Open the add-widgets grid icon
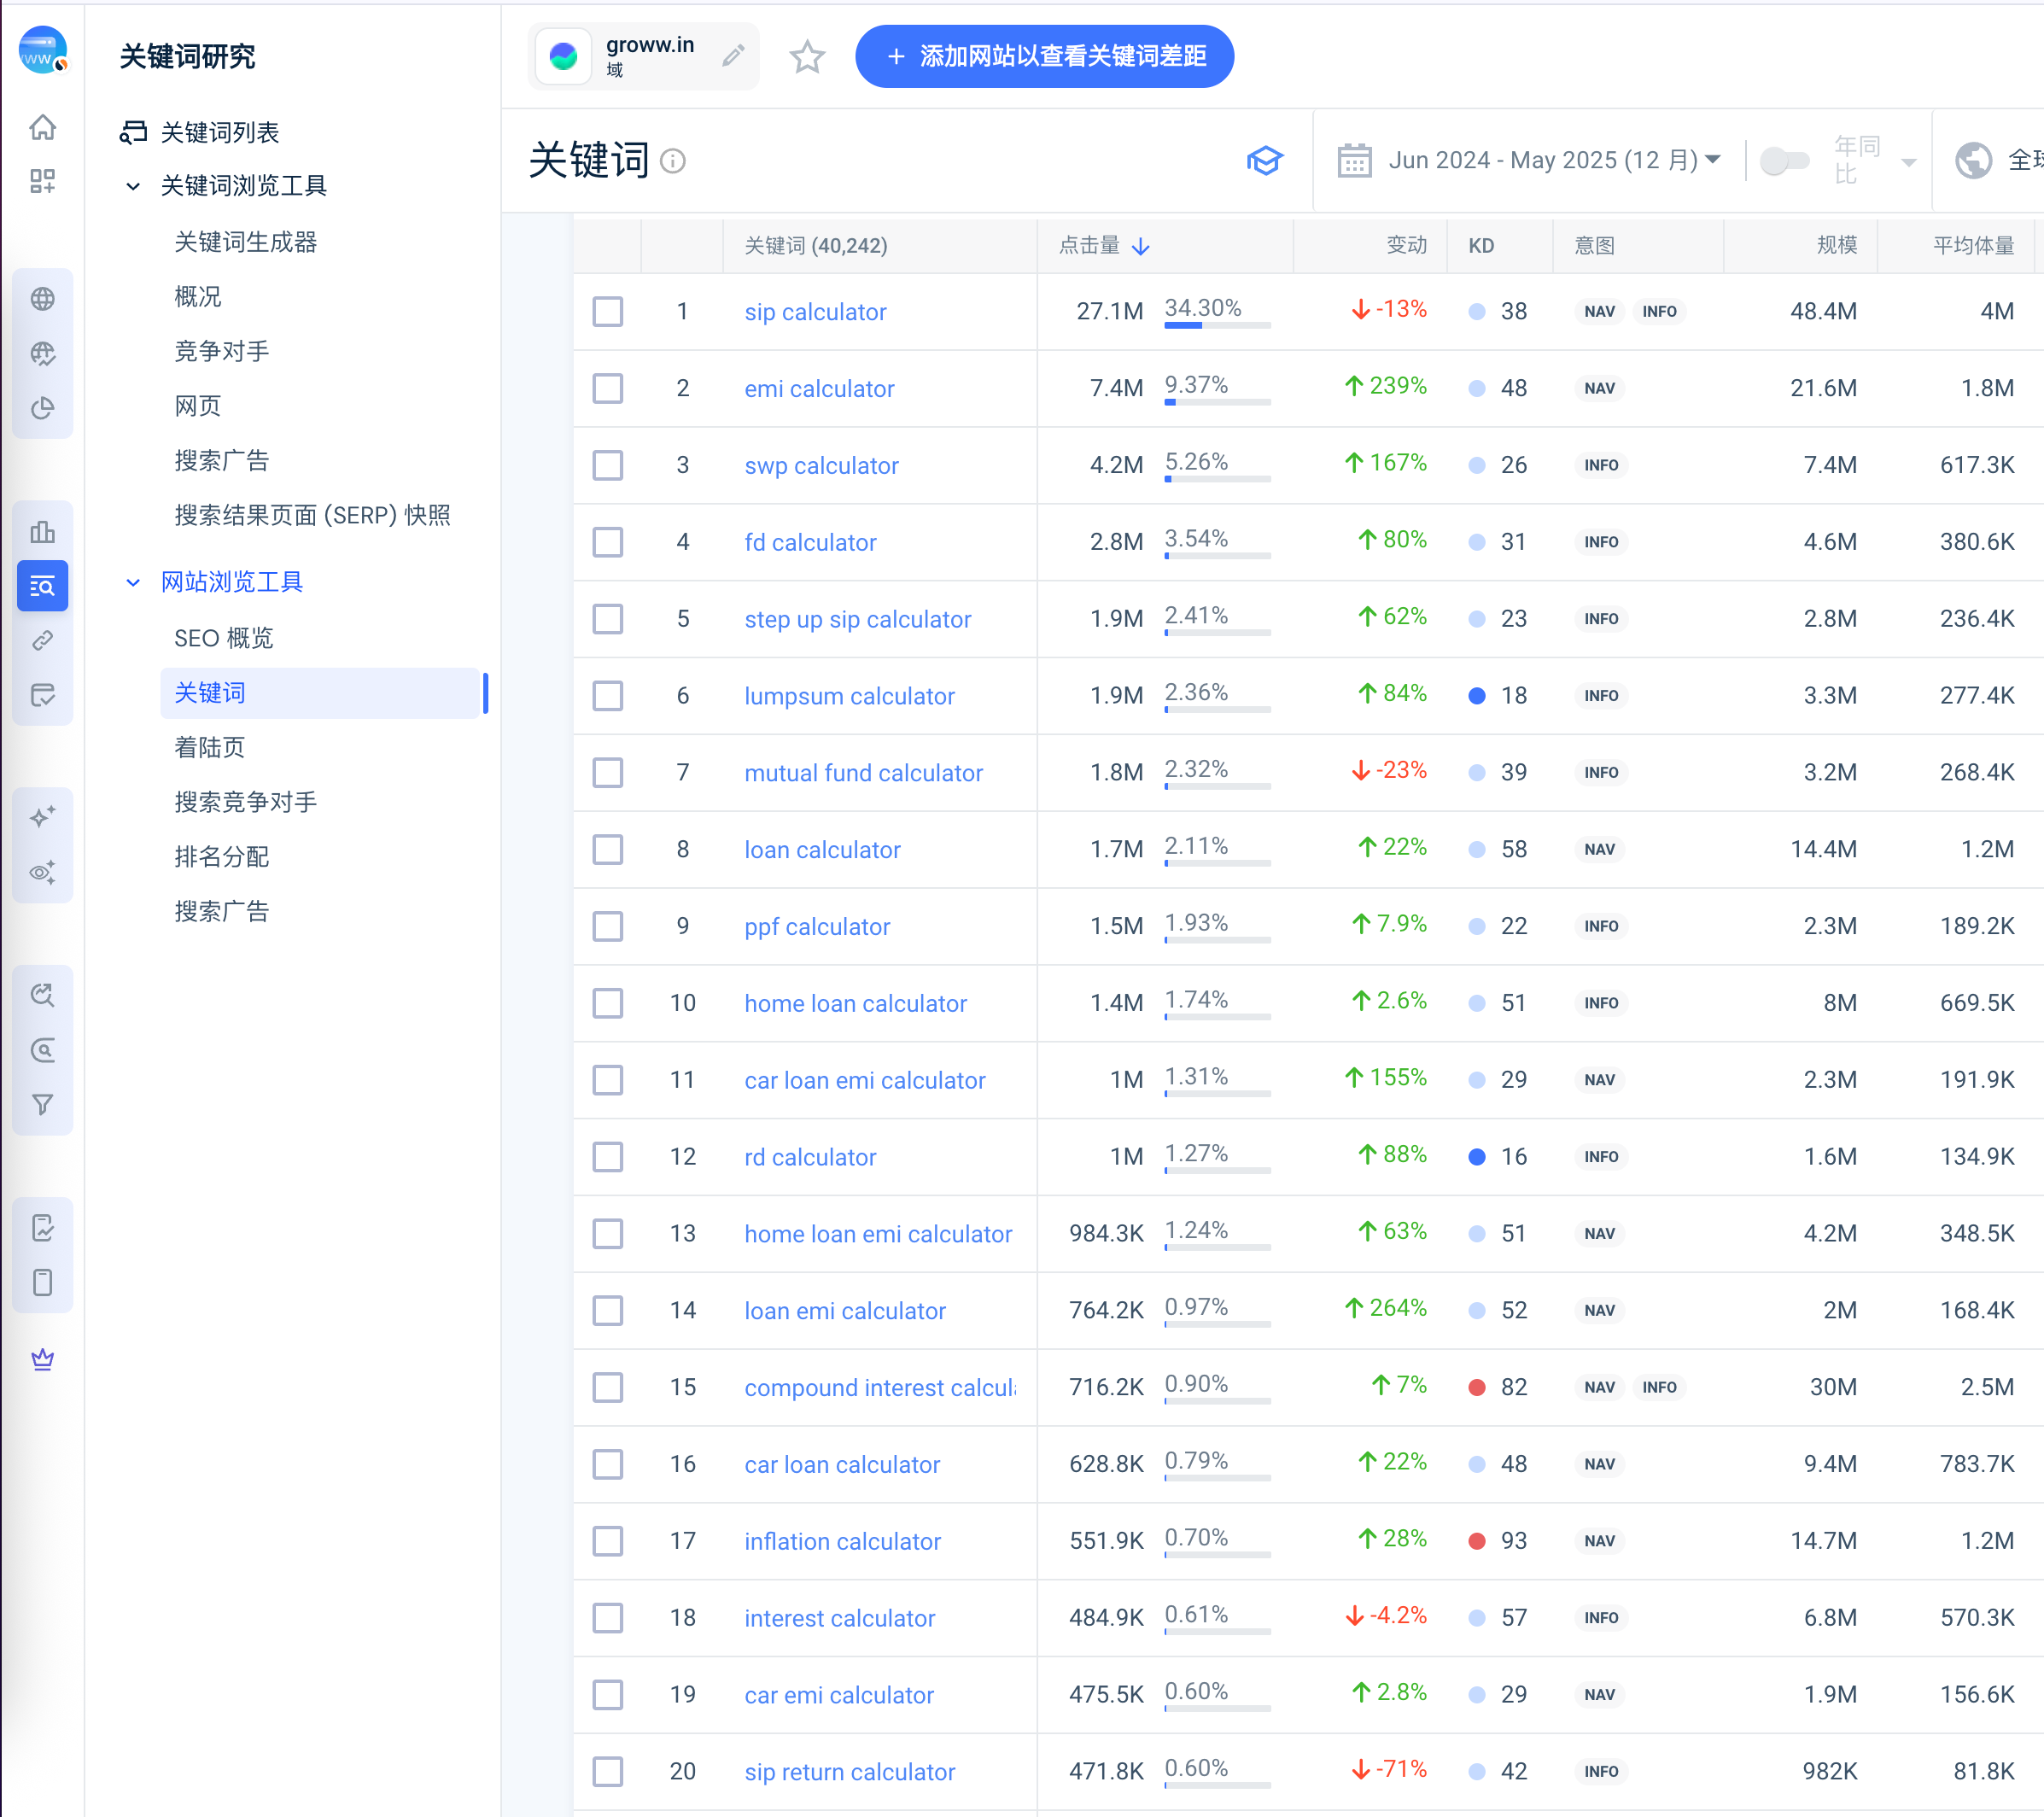The height and width of the screenshot is (1817, 2044). (42, 181)
